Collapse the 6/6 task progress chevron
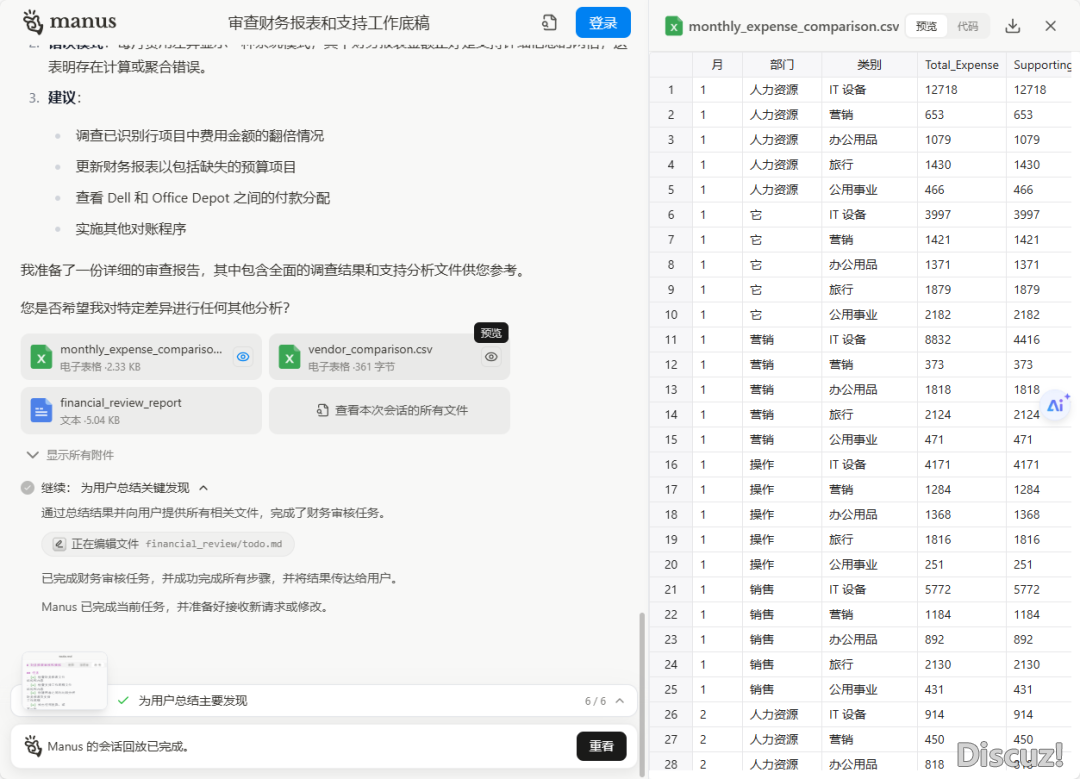 pyautogui.click(x=620, y=700)
